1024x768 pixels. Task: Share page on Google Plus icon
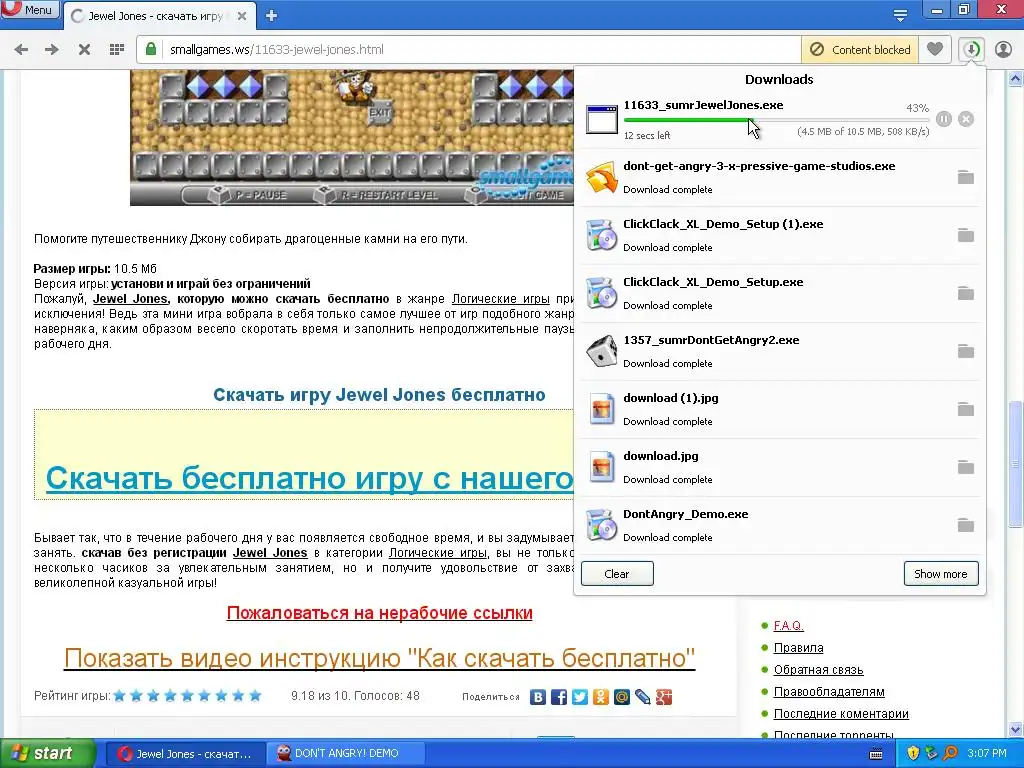pyautogui.click(x=664, y=697)
